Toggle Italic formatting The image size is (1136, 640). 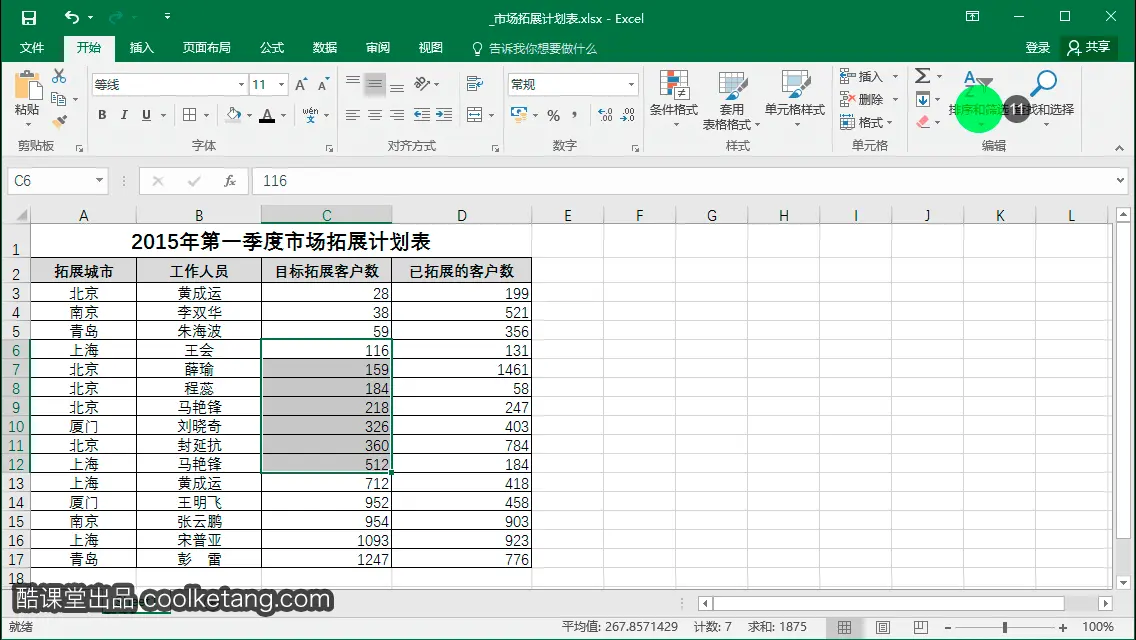(x=124, y=115)
